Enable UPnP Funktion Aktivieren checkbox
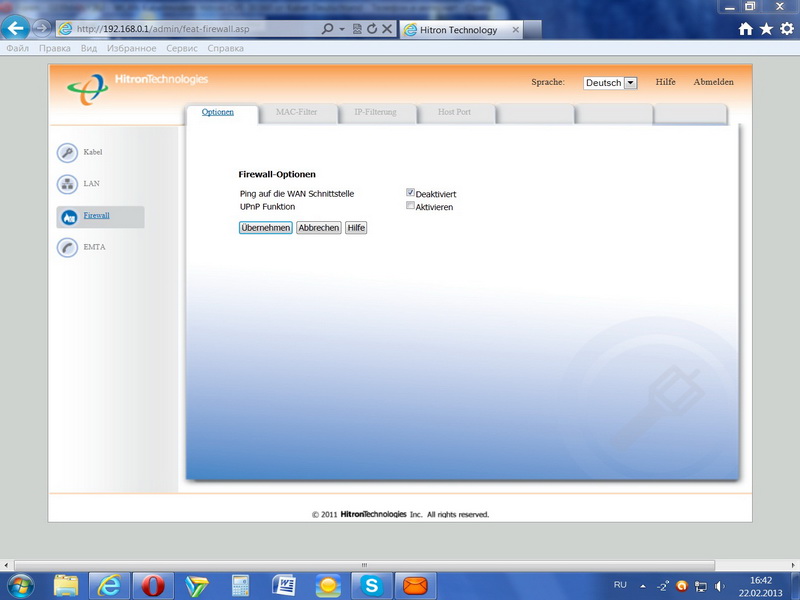800x600 pixels. tap(410, 206)
